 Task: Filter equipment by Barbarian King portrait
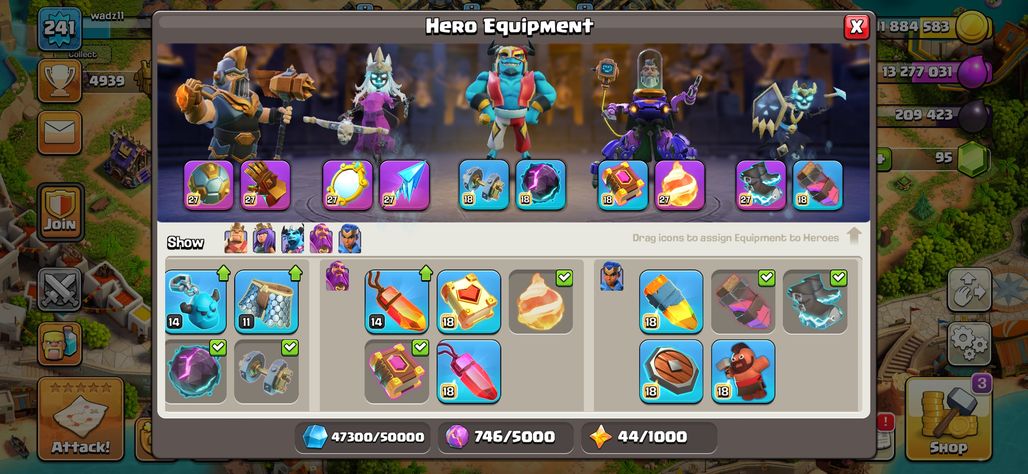click(236, 239)
